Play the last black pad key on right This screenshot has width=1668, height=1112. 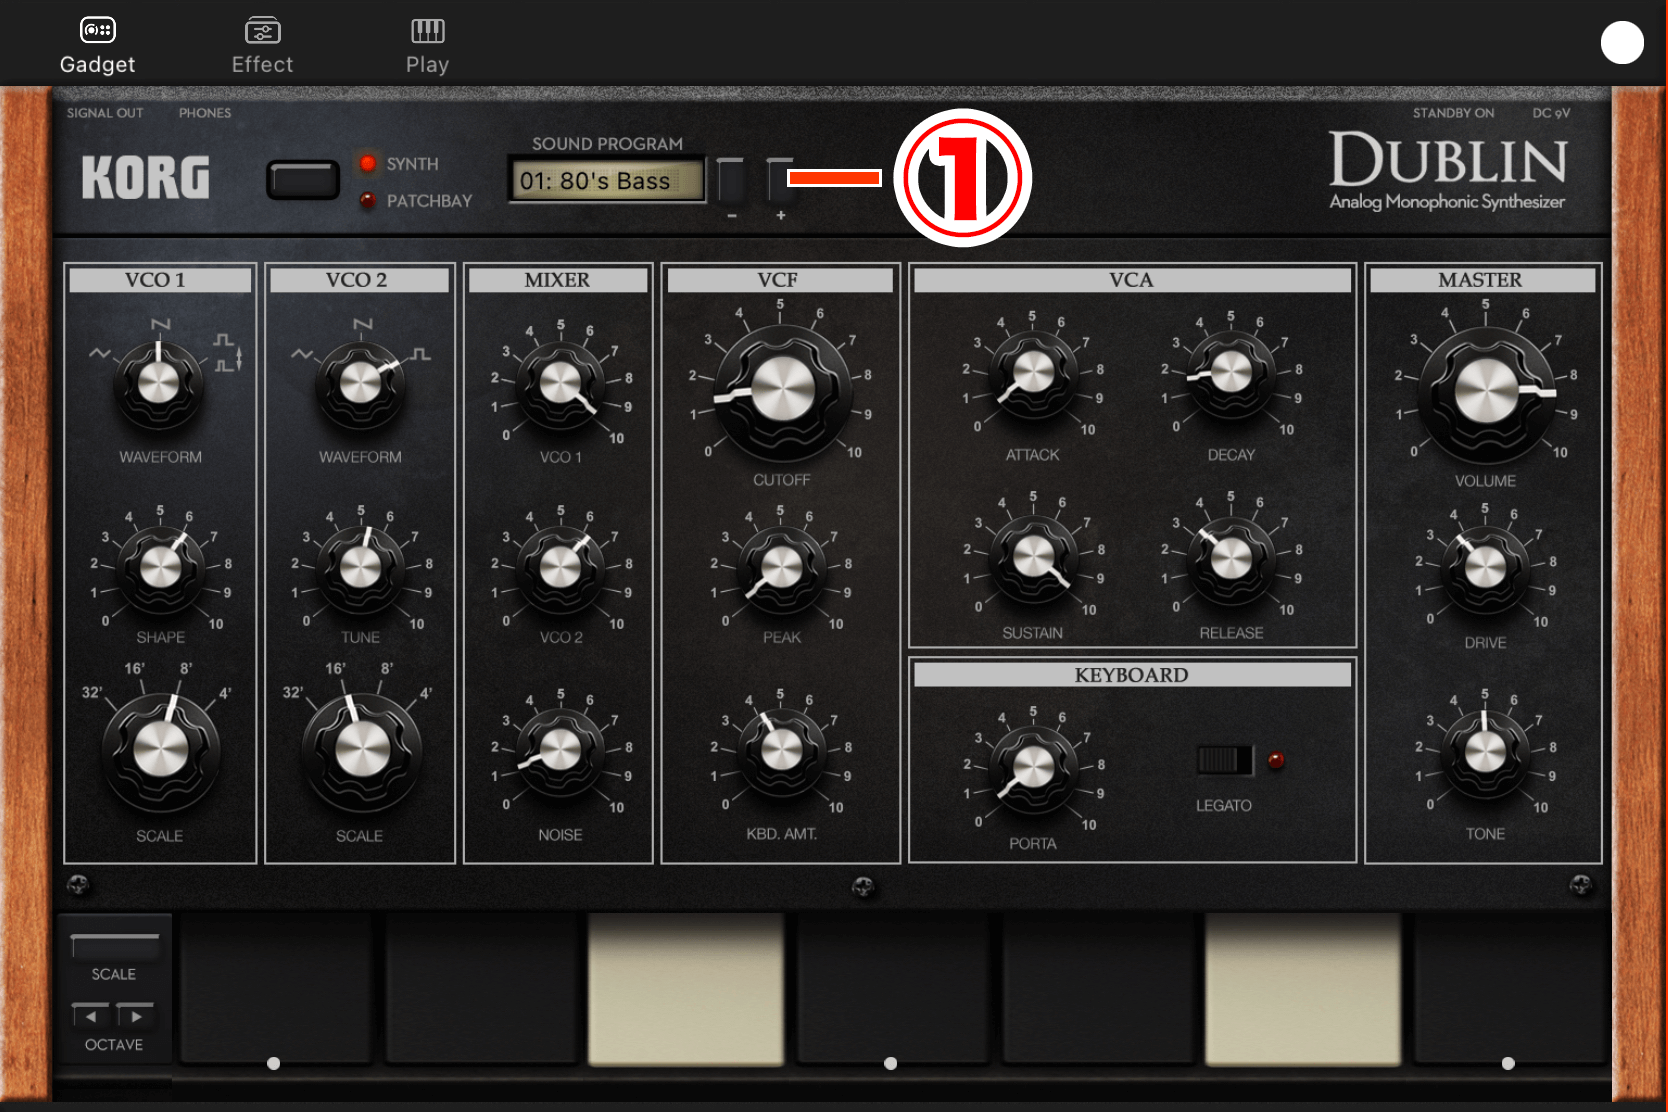[x=1508, y=989]
